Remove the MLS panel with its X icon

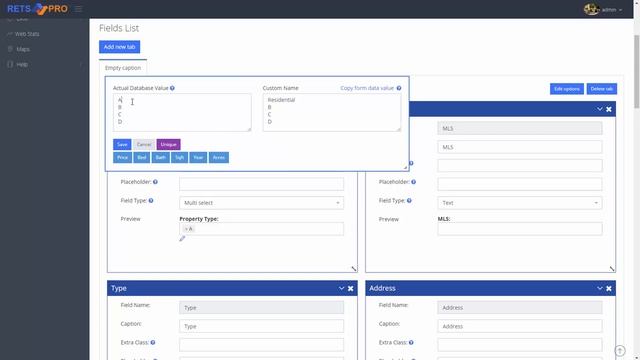click(609, 109)
